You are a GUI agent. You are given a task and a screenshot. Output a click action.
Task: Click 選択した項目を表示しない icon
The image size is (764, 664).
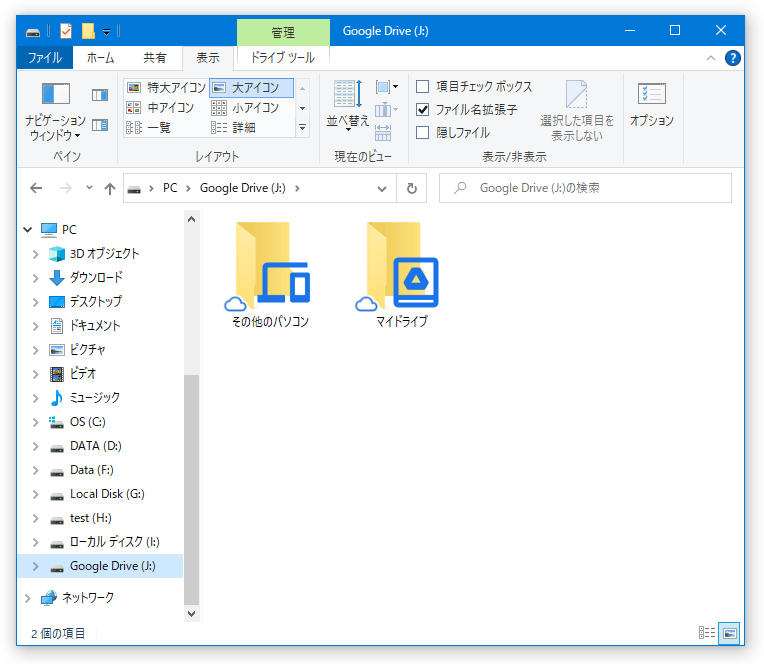(577, 111)
